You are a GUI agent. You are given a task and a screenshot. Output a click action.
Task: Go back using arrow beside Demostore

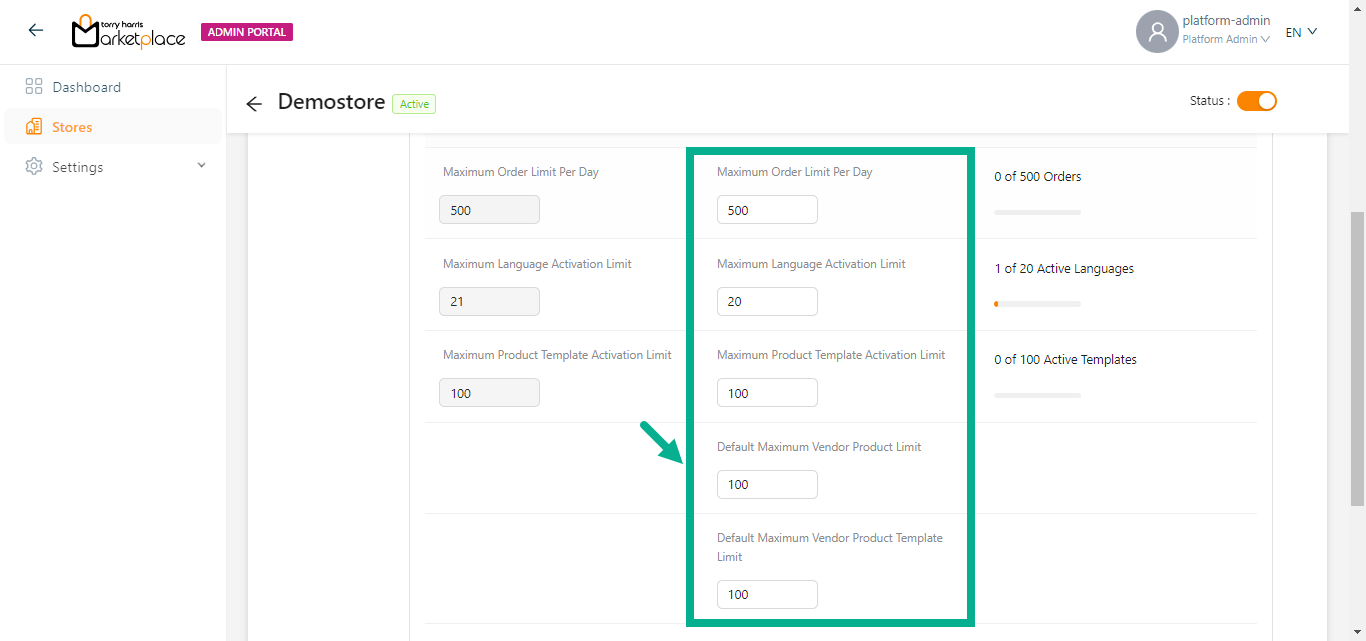coord(254,103)
